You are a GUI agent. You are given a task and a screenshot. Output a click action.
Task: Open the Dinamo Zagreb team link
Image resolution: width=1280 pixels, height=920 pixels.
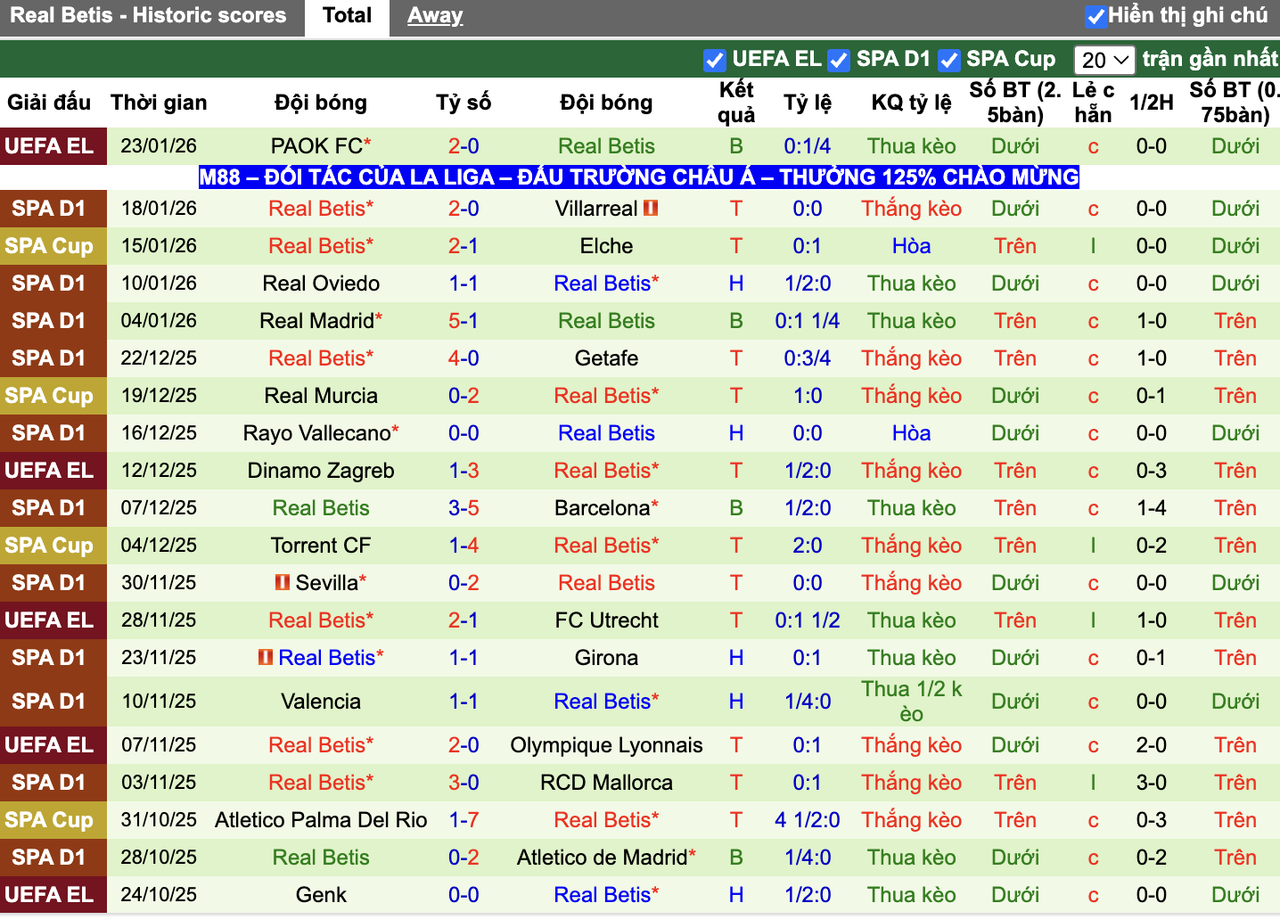click(x=320, y=470)
